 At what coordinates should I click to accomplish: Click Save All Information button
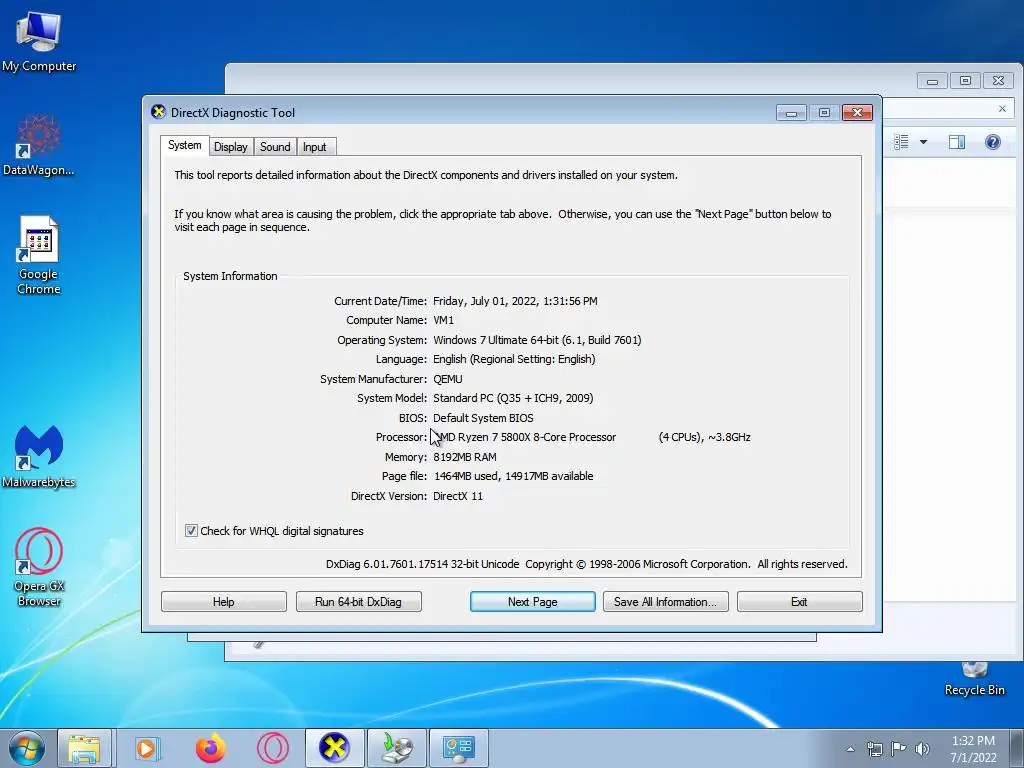pyautogui.click(x=665, y=601)
